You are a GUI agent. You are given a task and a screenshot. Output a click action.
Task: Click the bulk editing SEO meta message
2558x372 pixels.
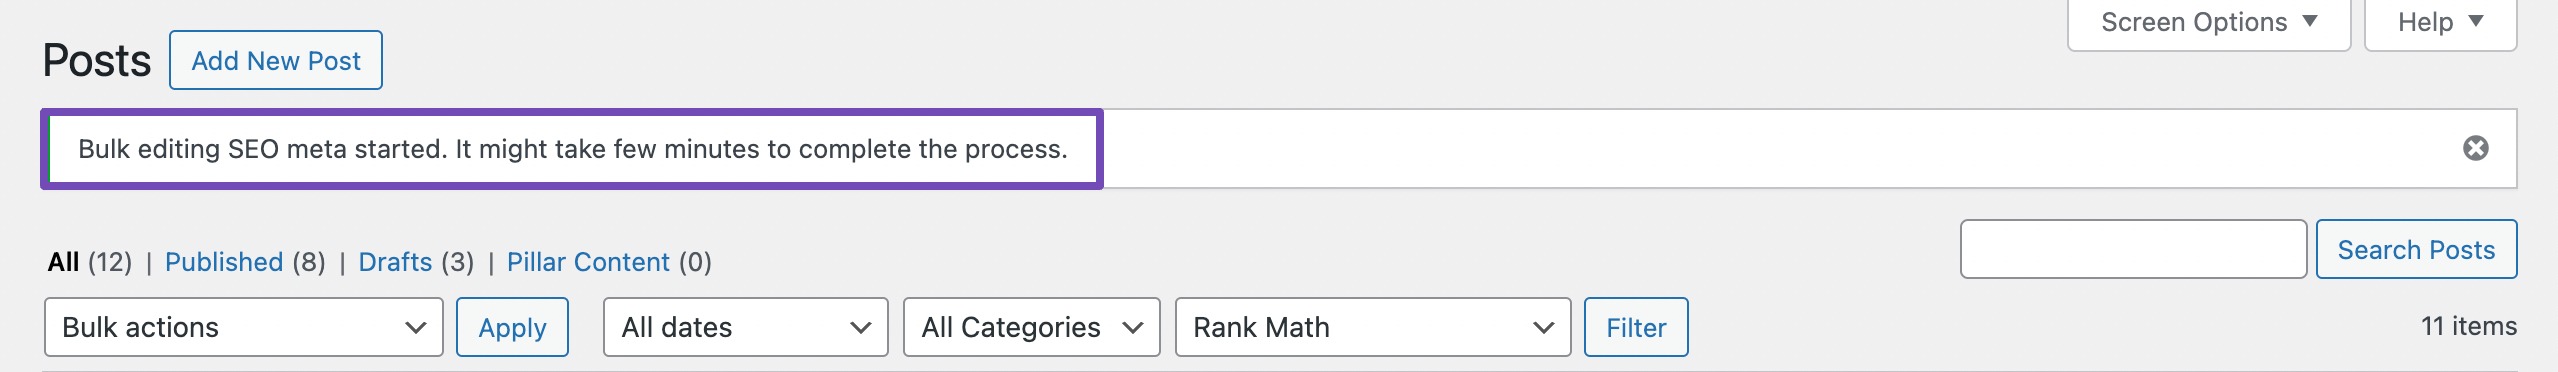coord(573,149)
